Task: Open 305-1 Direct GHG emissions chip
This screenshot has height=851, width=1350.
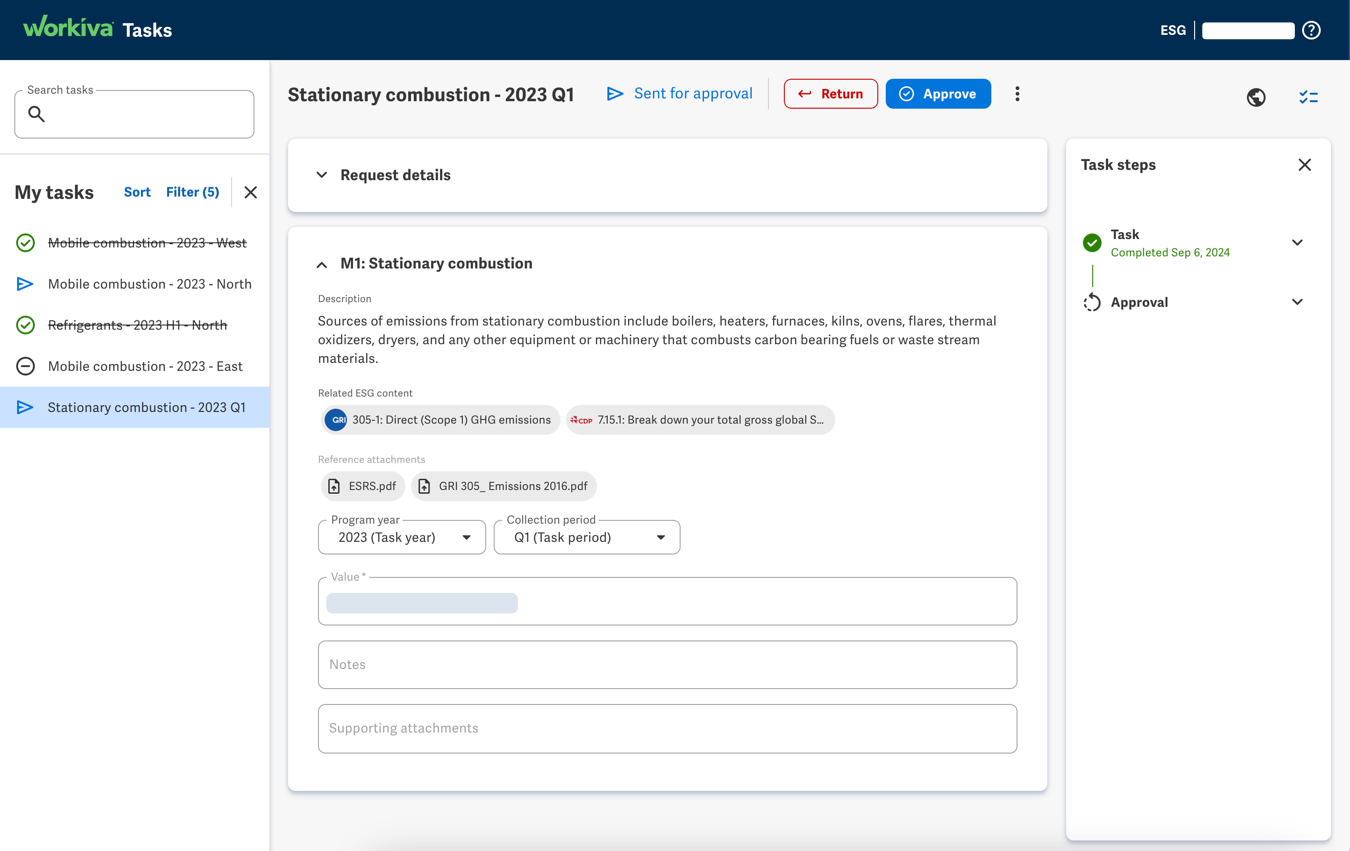Action: [440, 420]
